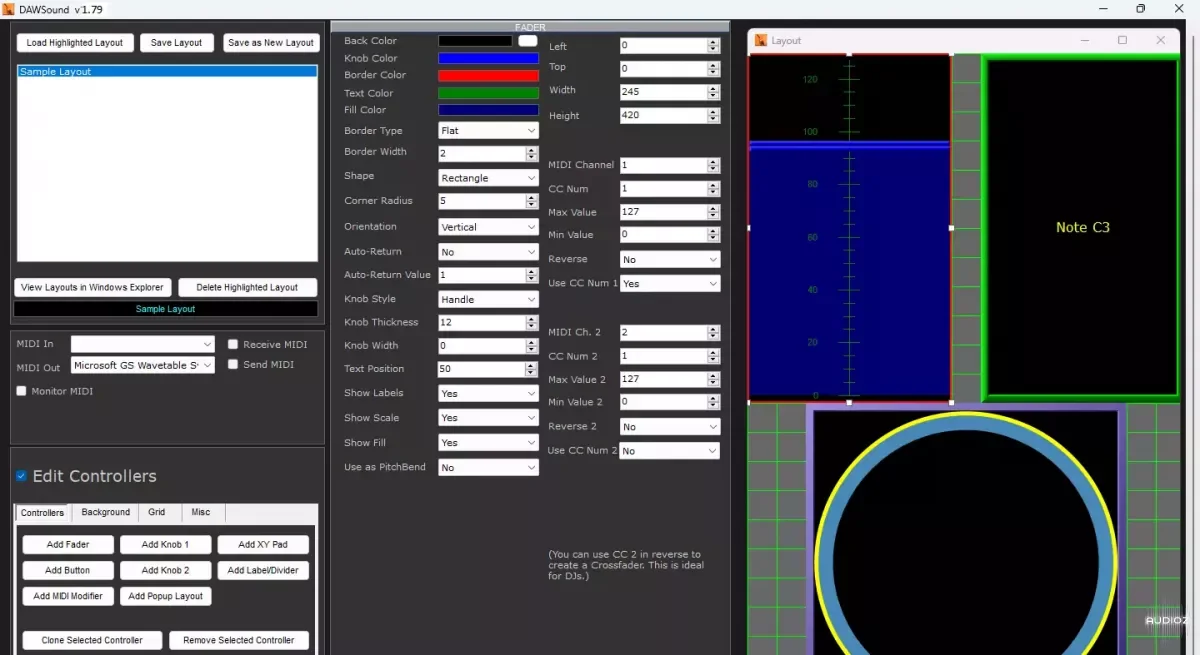
Task: Click the Save Layout button
Action: point(176,43)
